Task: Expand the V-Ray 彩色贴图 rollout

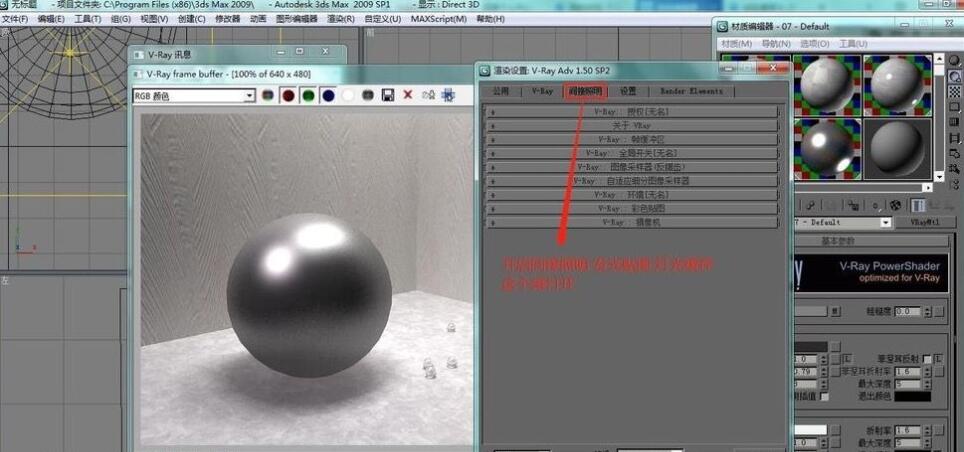Action: [x=631, y=208]
